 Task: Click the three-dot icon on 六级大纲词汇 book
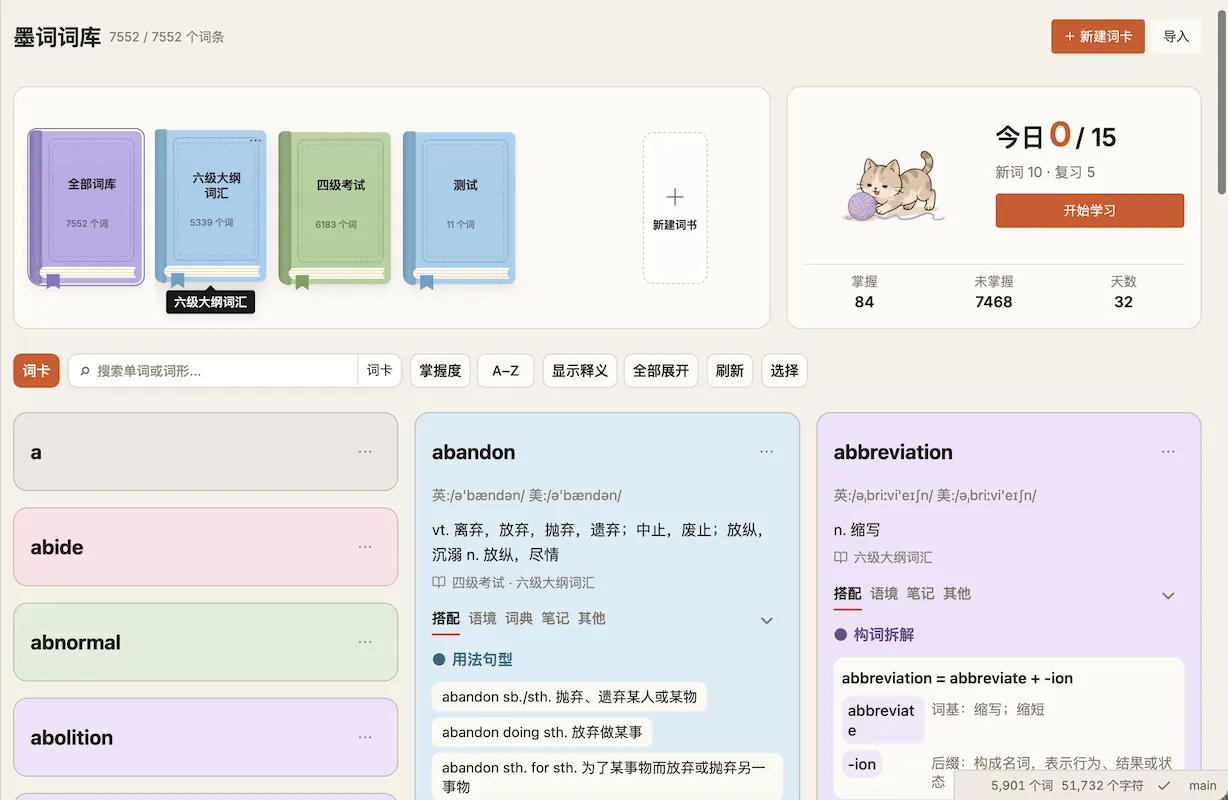click(255, 140)
